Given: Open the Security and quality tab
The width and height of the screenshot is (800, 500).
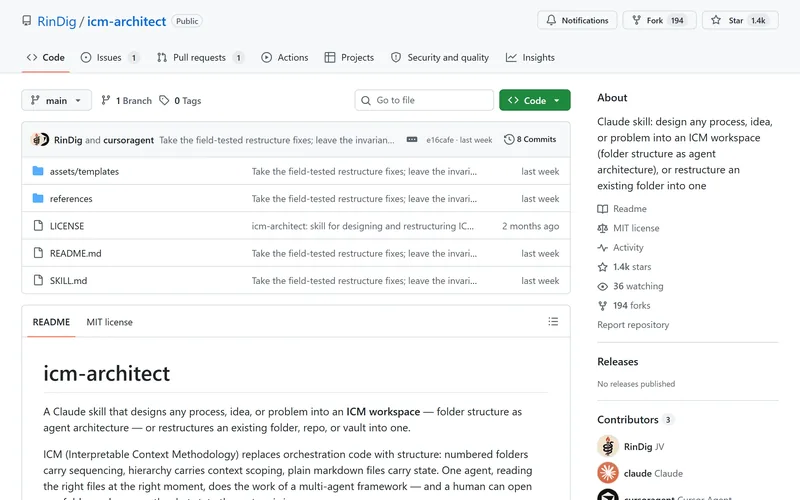Looking at the screenshot, I should click(x=440, y=58).
